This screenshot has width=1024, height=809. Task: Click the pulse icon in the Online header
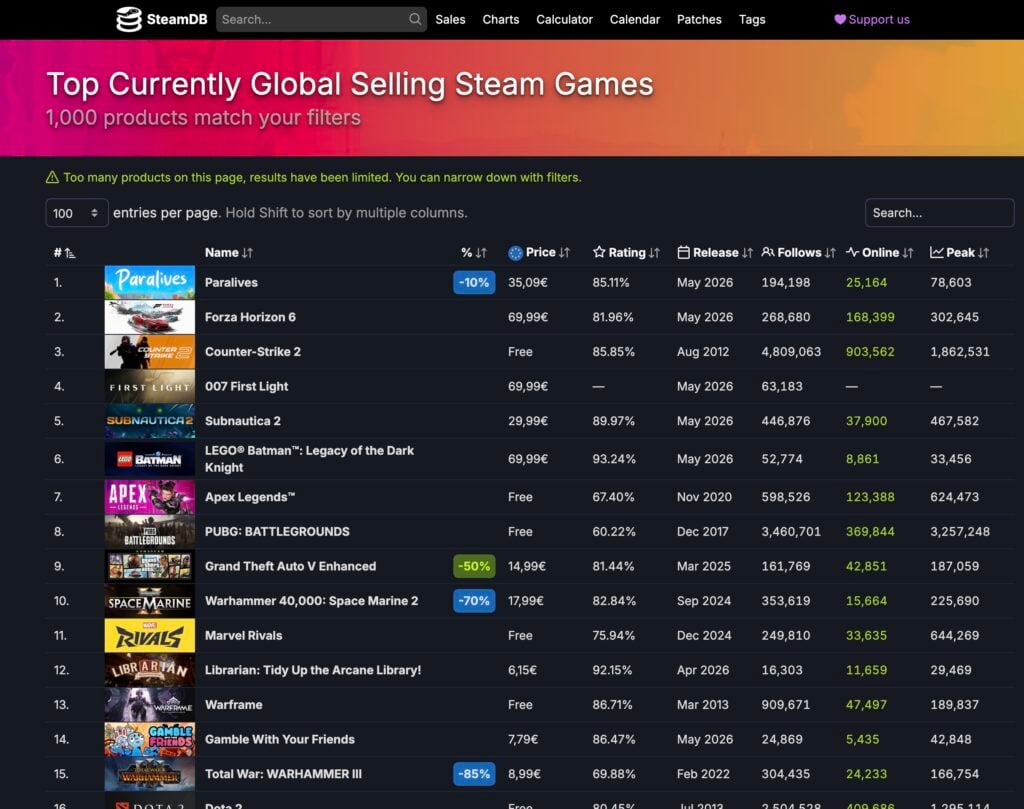click(x=852, y=252)
